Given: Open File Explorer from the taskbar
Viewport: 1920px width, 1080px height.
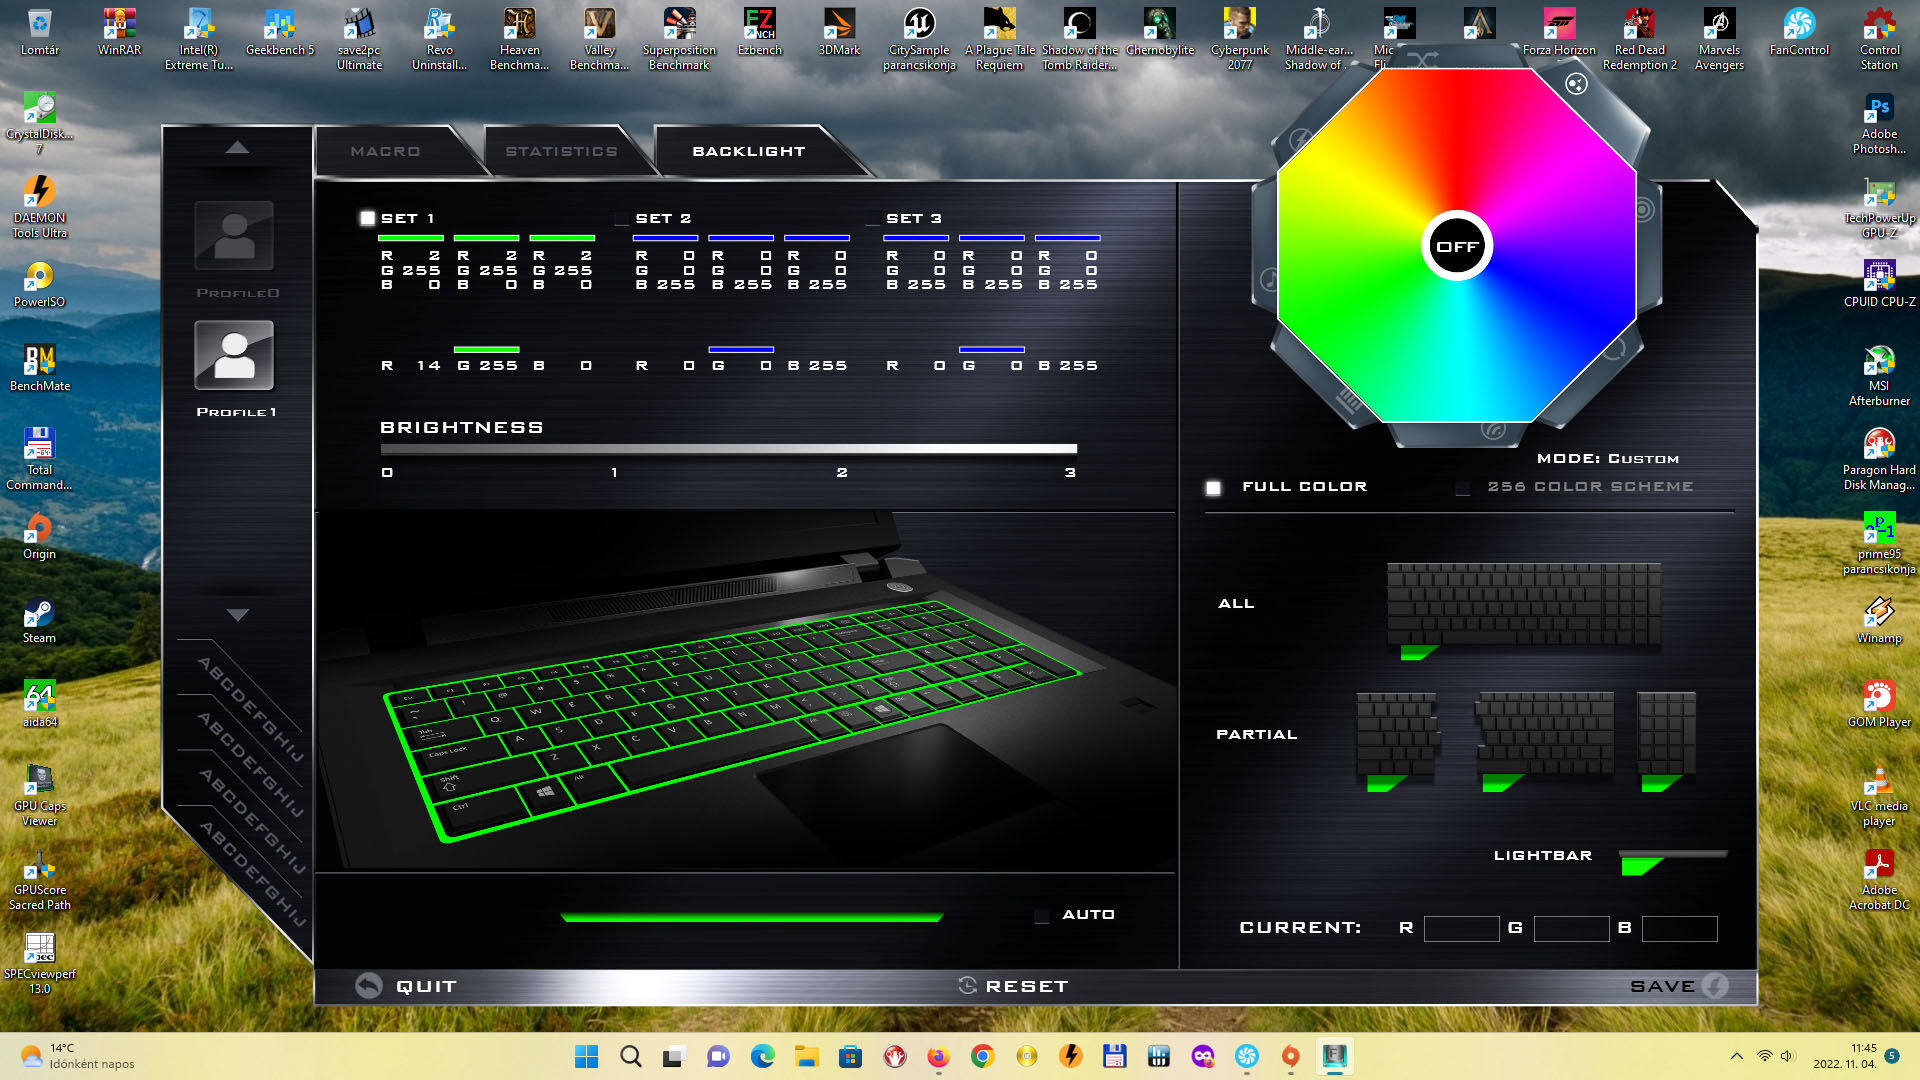Looking at the screenshot, I should click(806, 1056).
